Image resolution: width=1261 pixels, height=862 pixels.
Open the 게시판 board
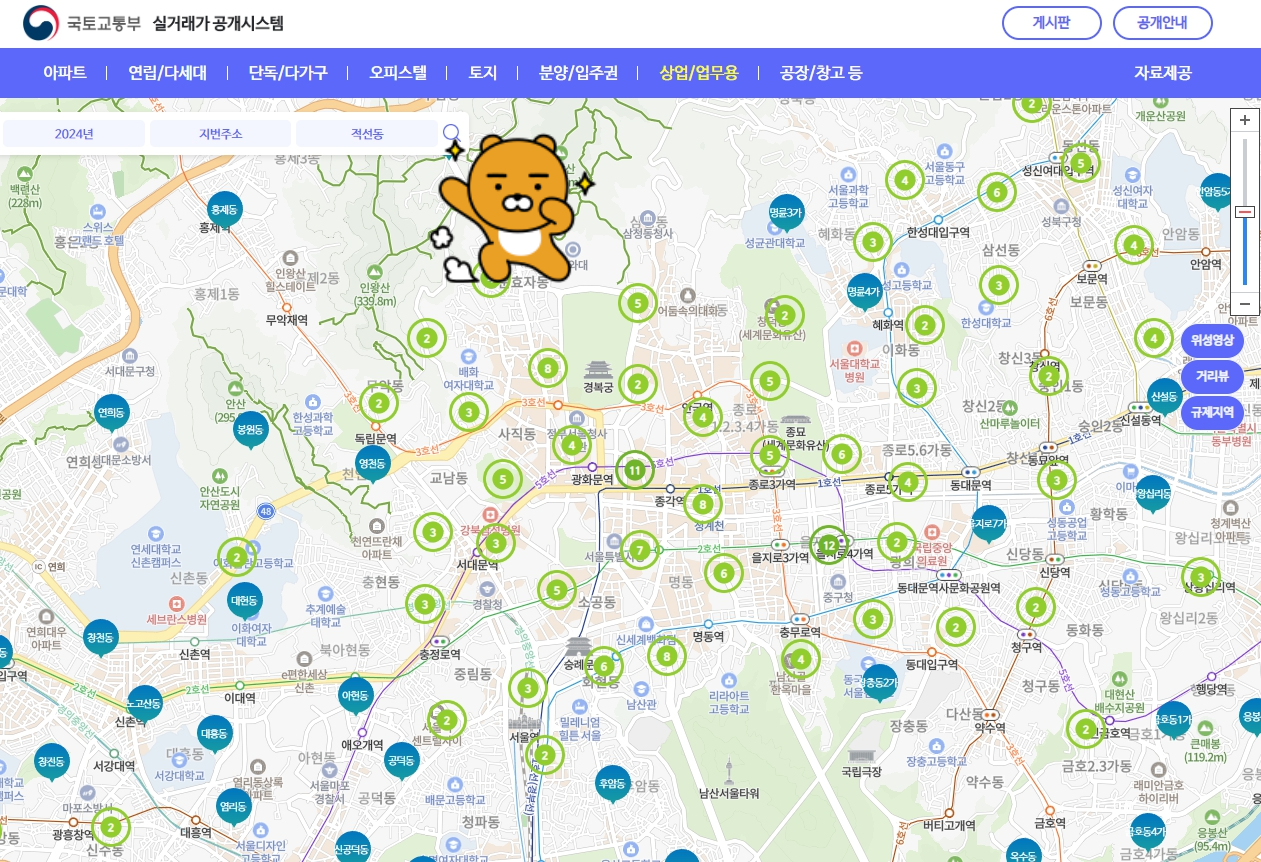[1051, 23]
